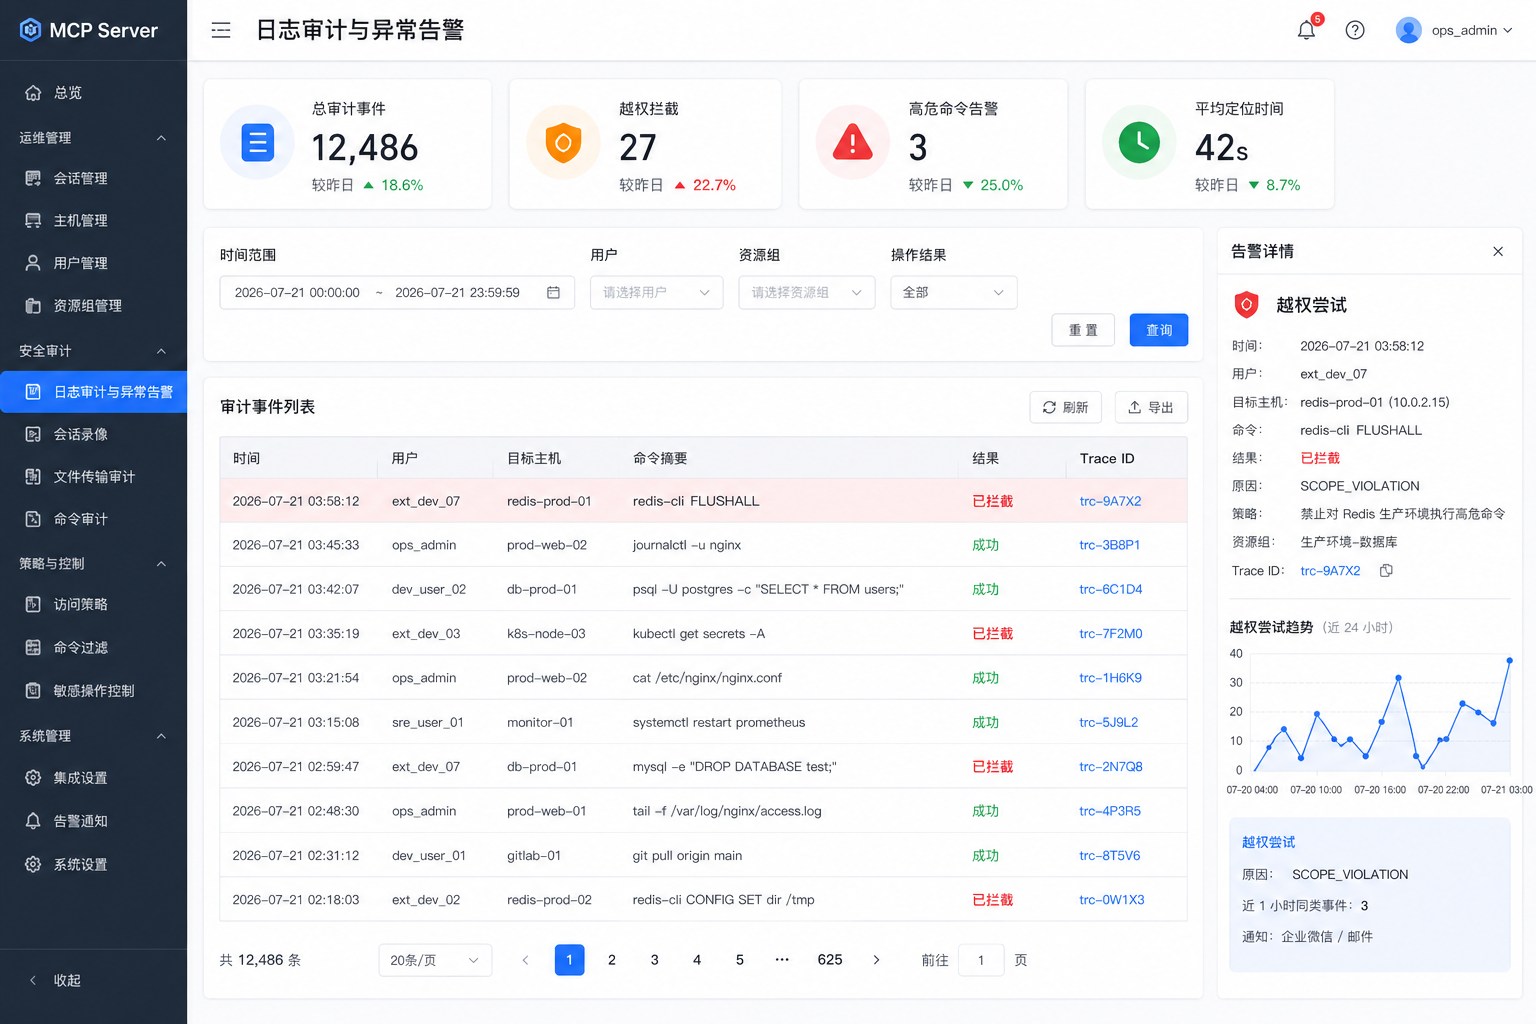Click the home icon beside 总览

(33, 93)
